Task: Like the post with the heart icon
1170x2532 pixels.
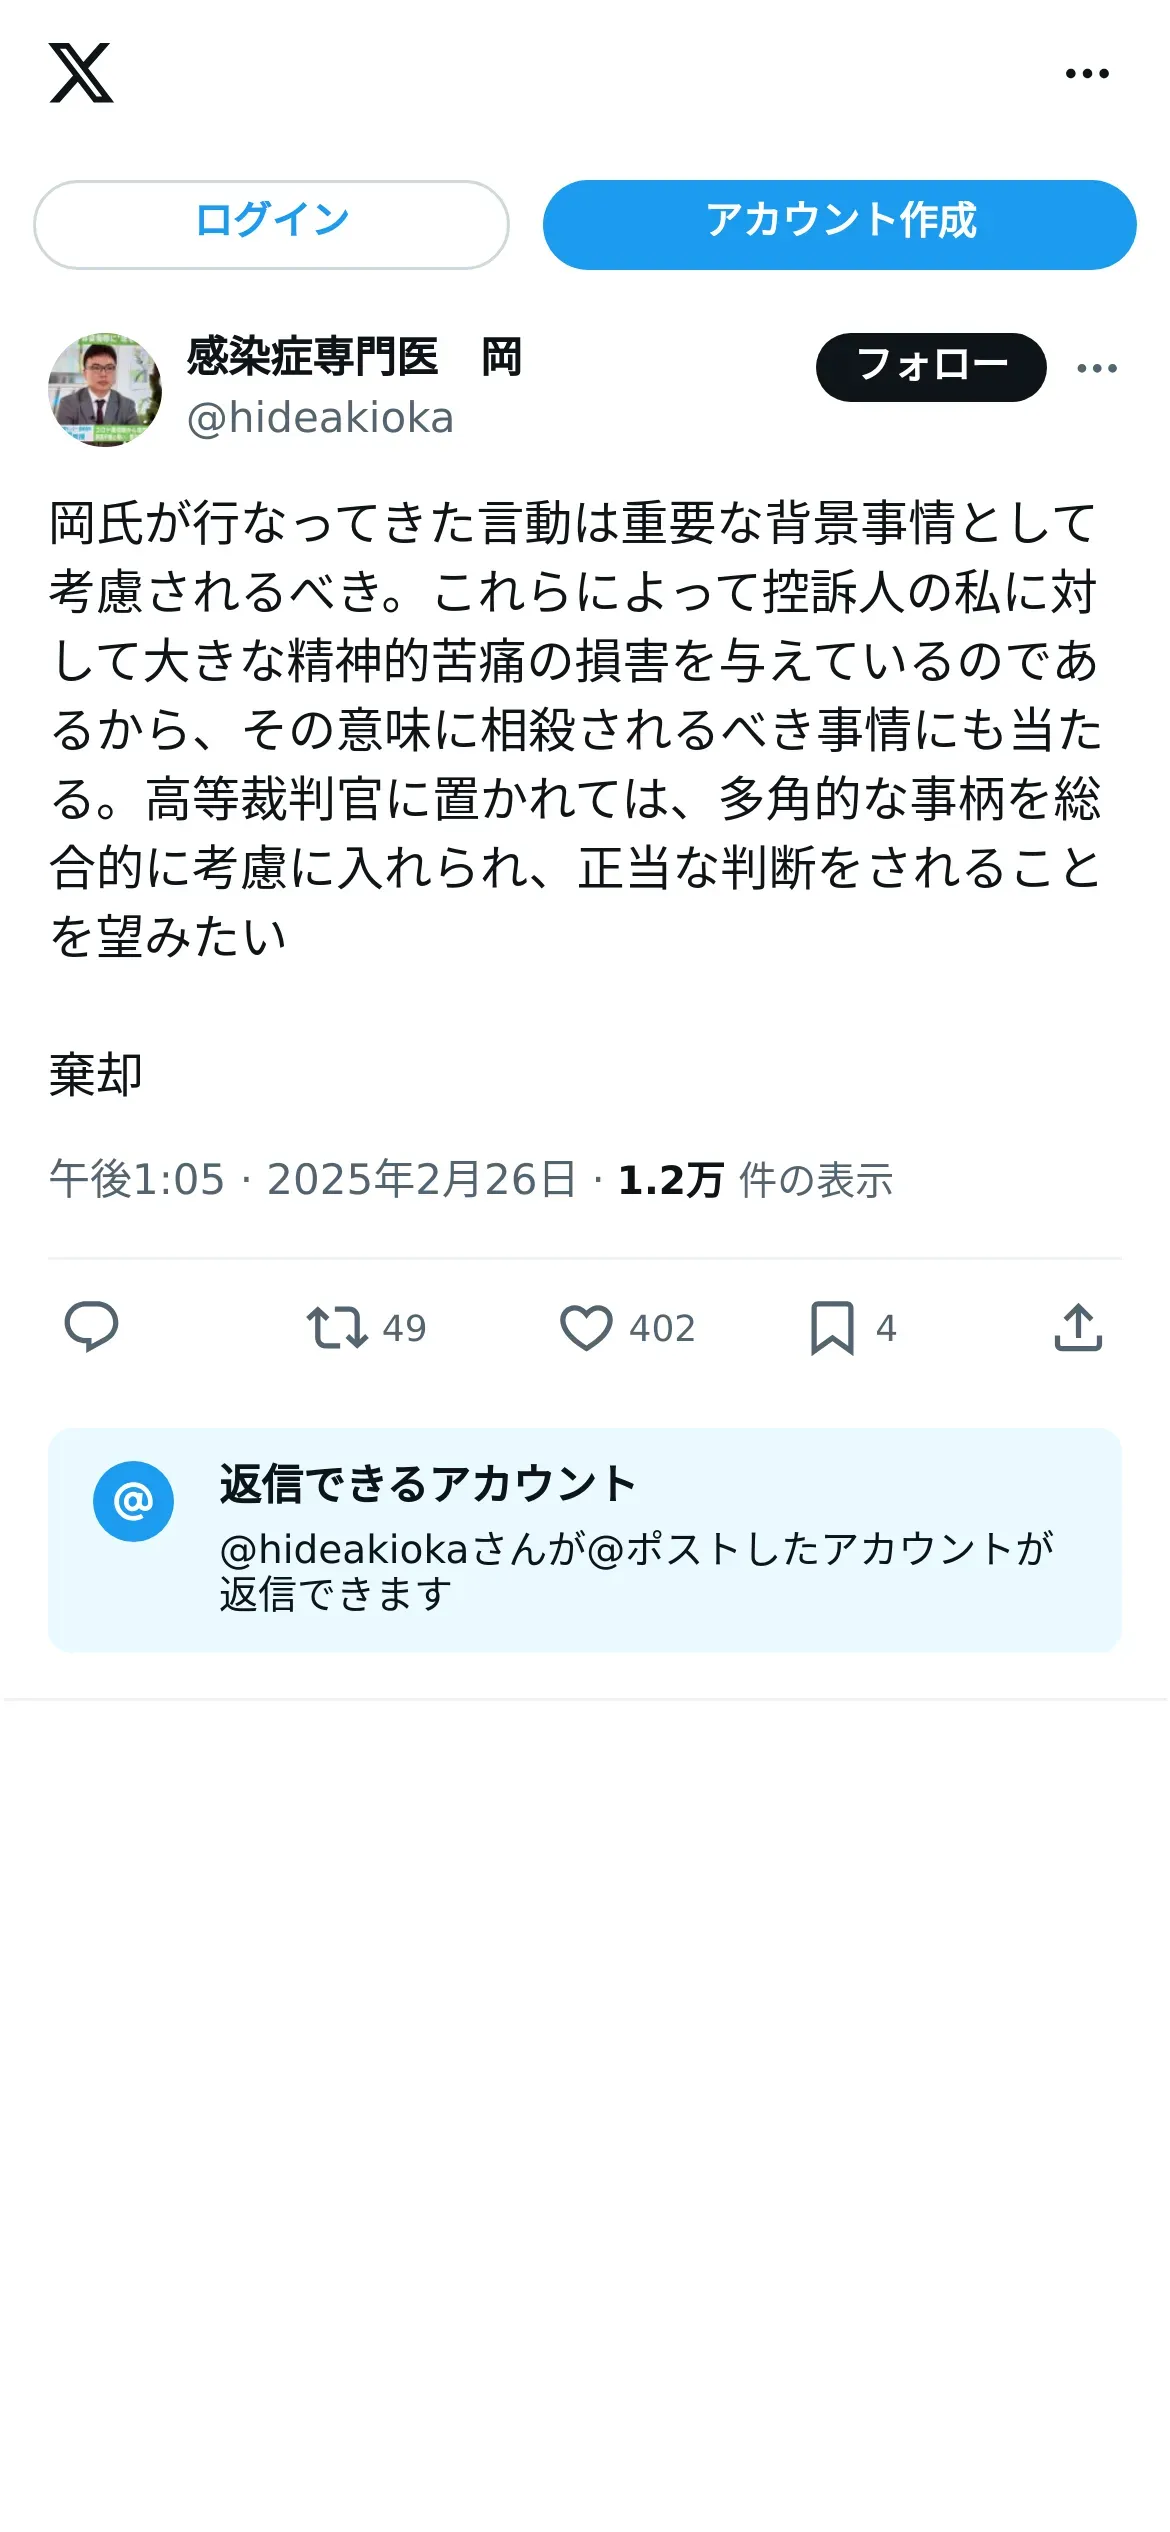Action: point(586,1328)
